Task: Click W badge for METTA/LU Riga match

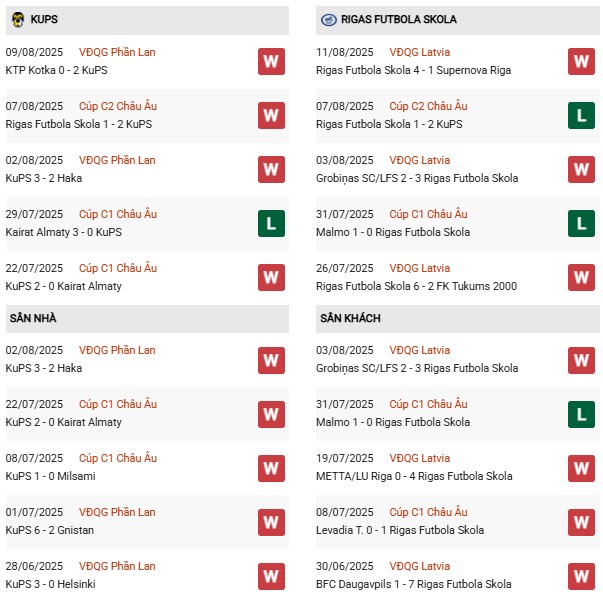Action: 581,468
